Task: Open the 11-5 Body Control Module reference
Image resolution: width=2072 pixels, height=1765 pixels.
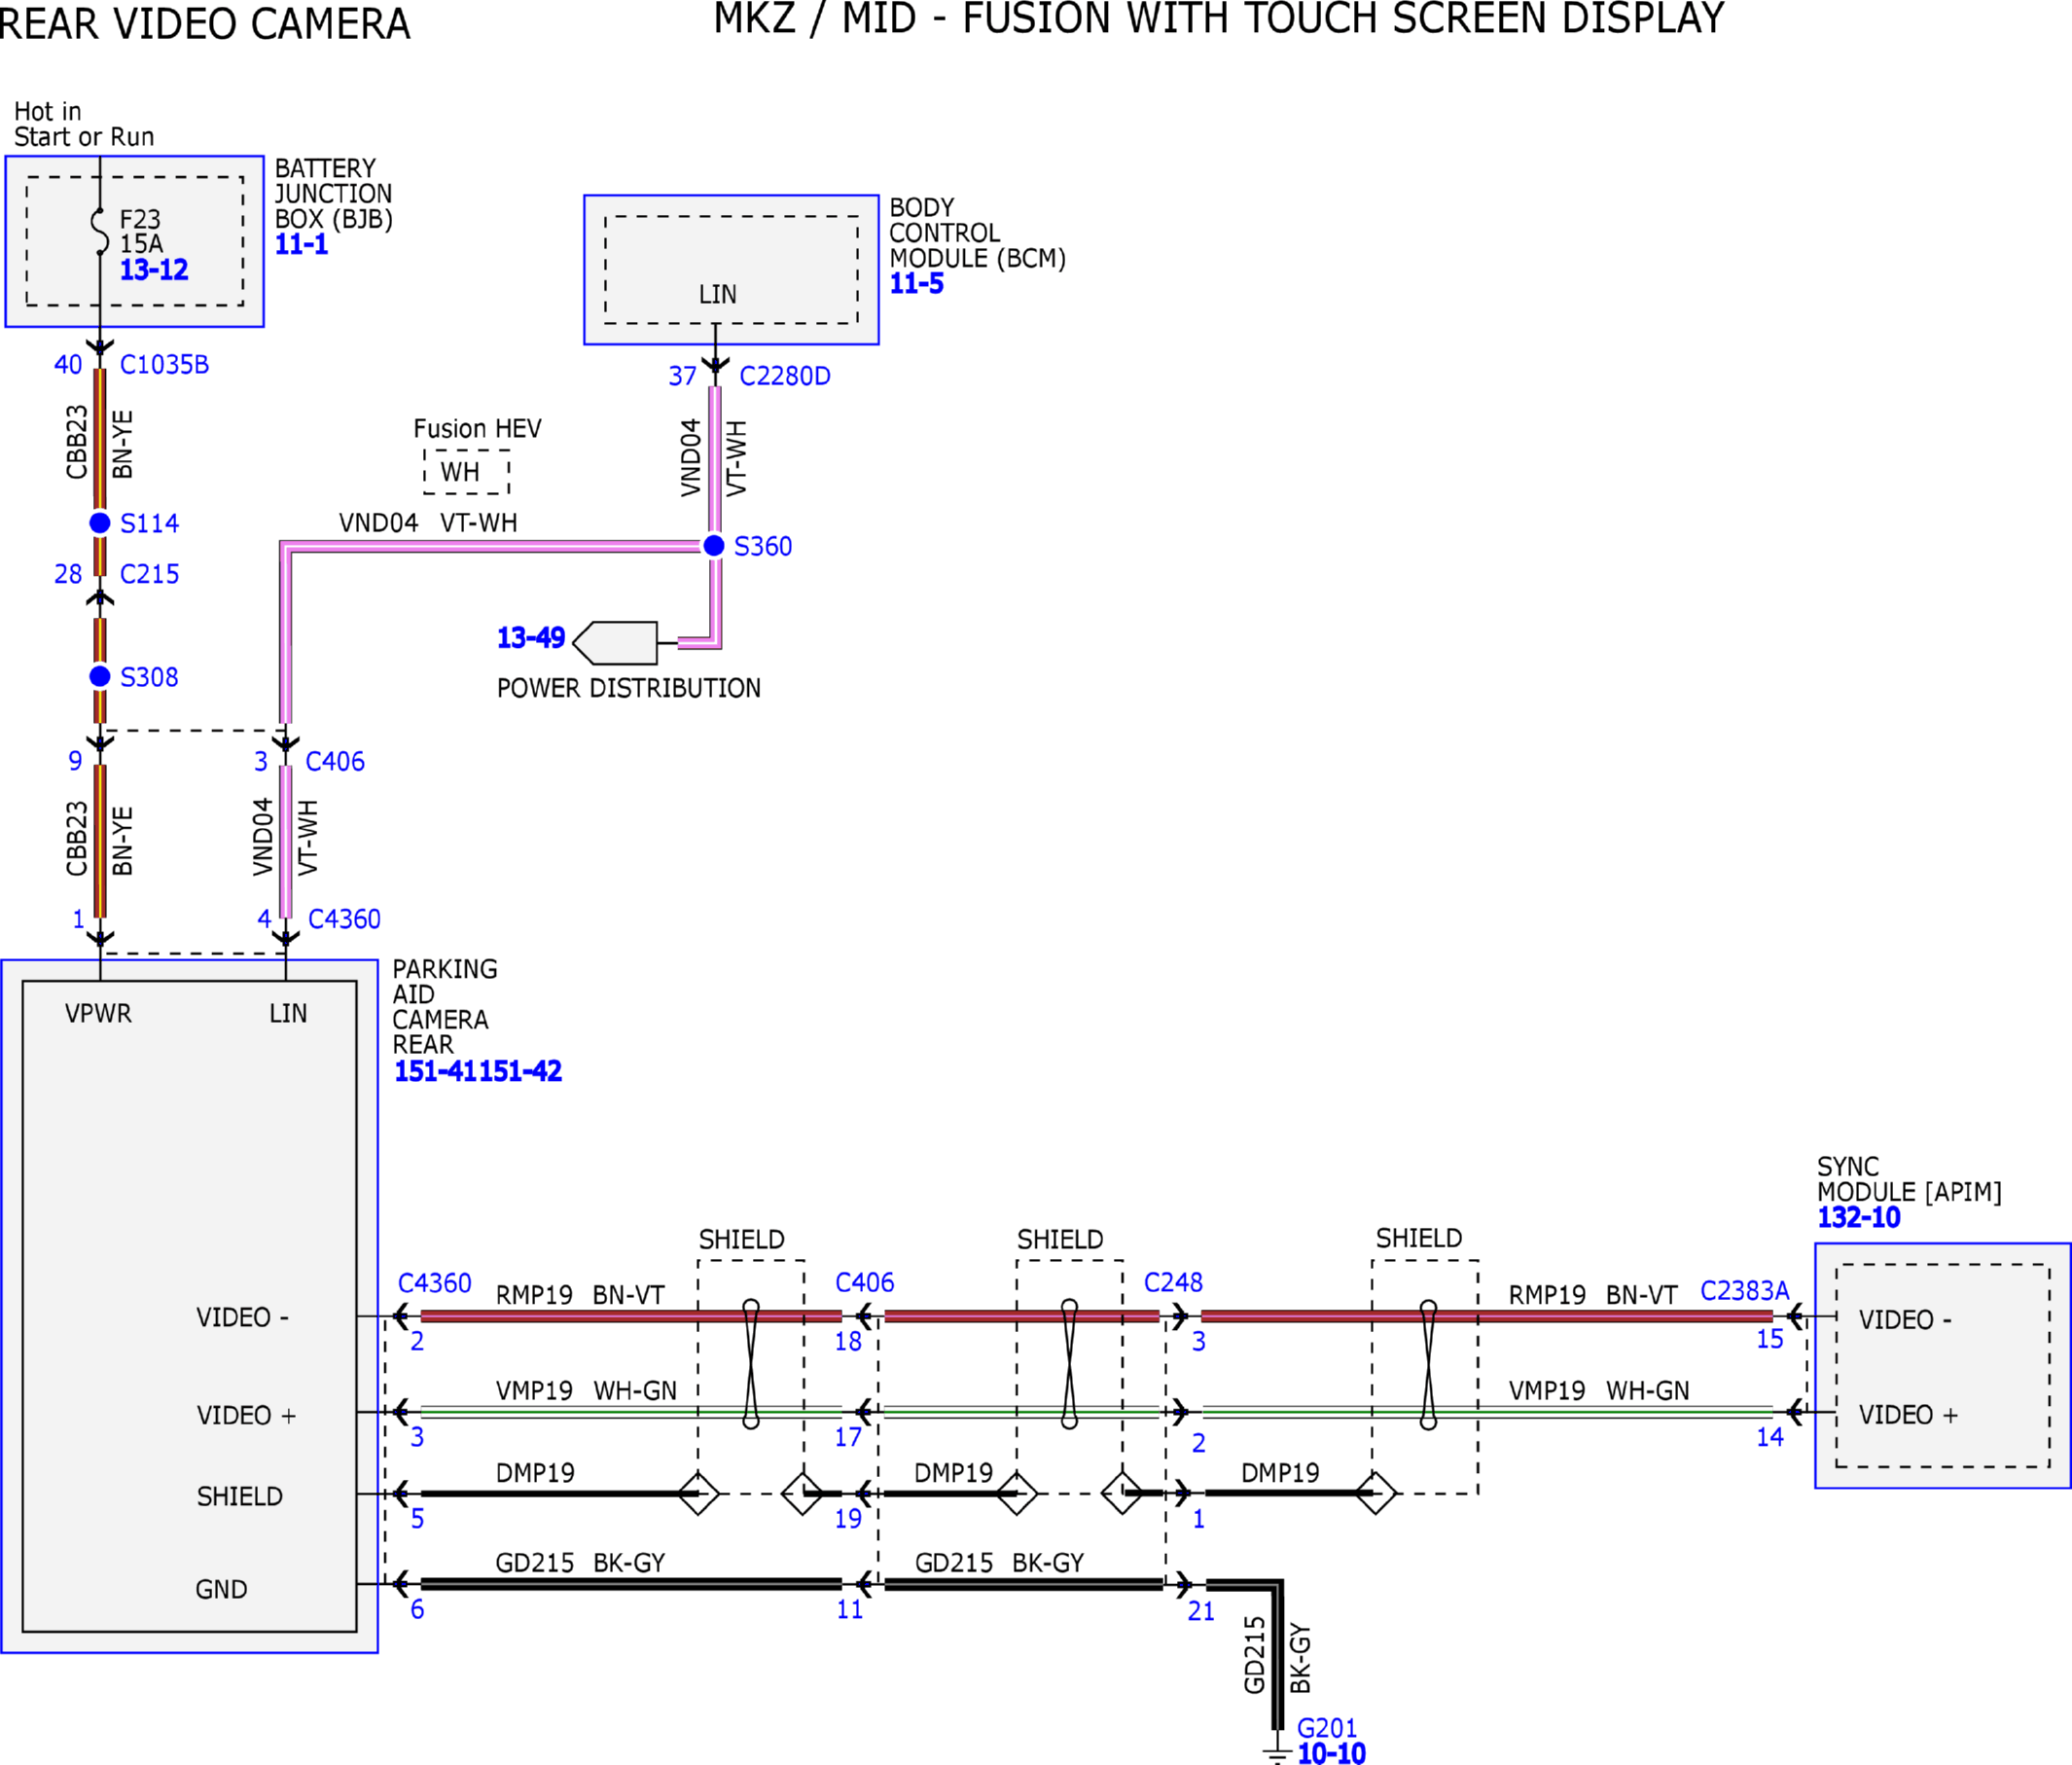Action: [916, 283]
